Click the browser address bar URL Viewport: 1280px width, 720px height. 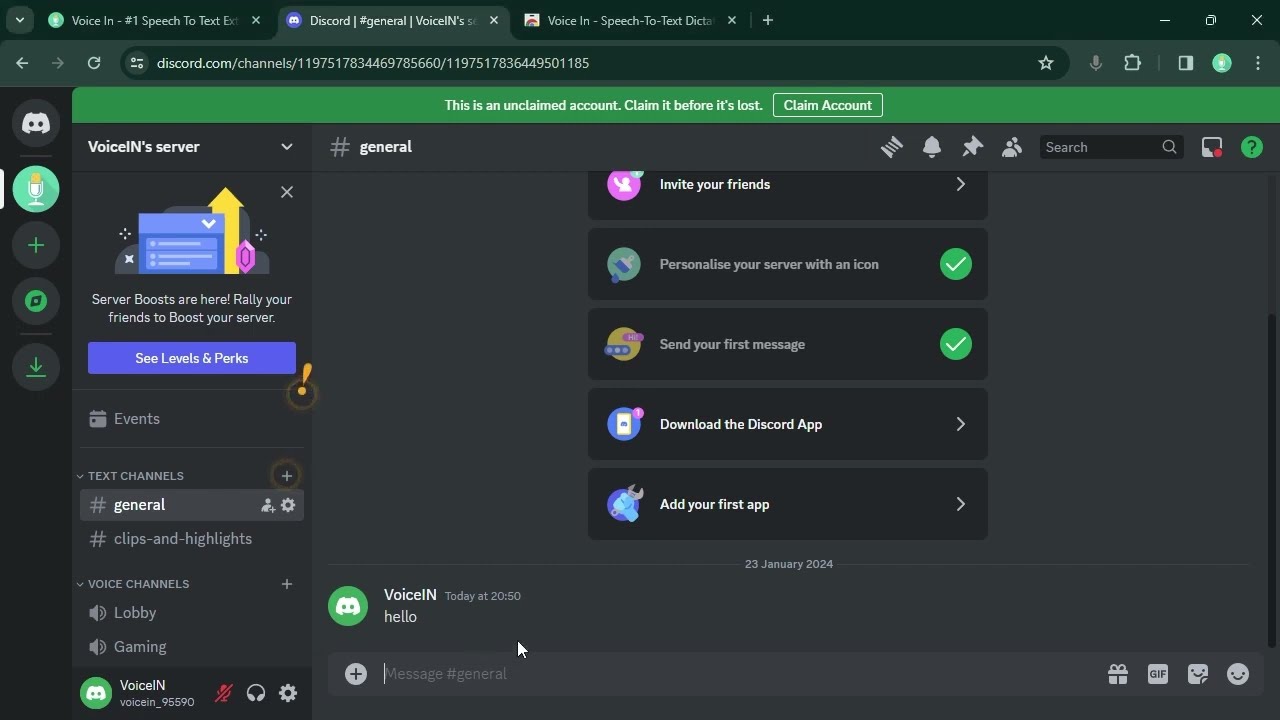pos(373,63)
